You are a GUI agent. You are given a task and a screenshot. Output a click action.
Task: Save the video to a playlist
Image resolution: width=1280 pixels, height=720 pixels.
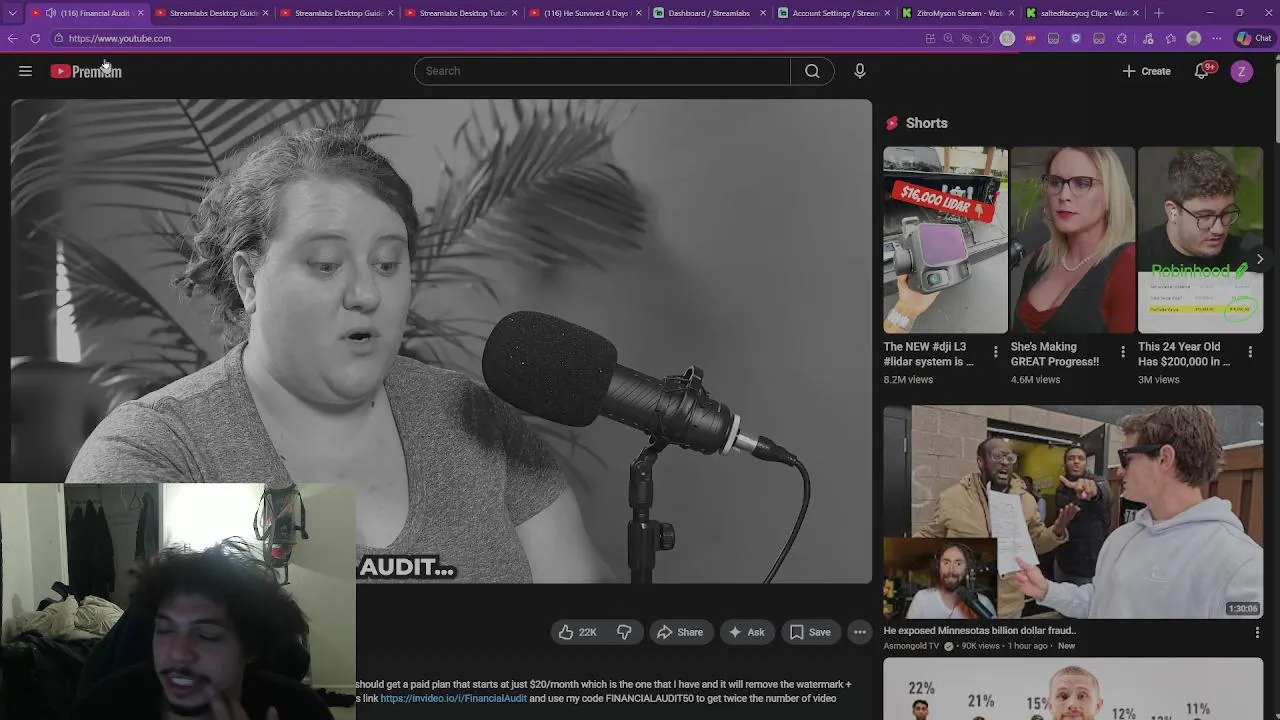click(x=810, y=632)
